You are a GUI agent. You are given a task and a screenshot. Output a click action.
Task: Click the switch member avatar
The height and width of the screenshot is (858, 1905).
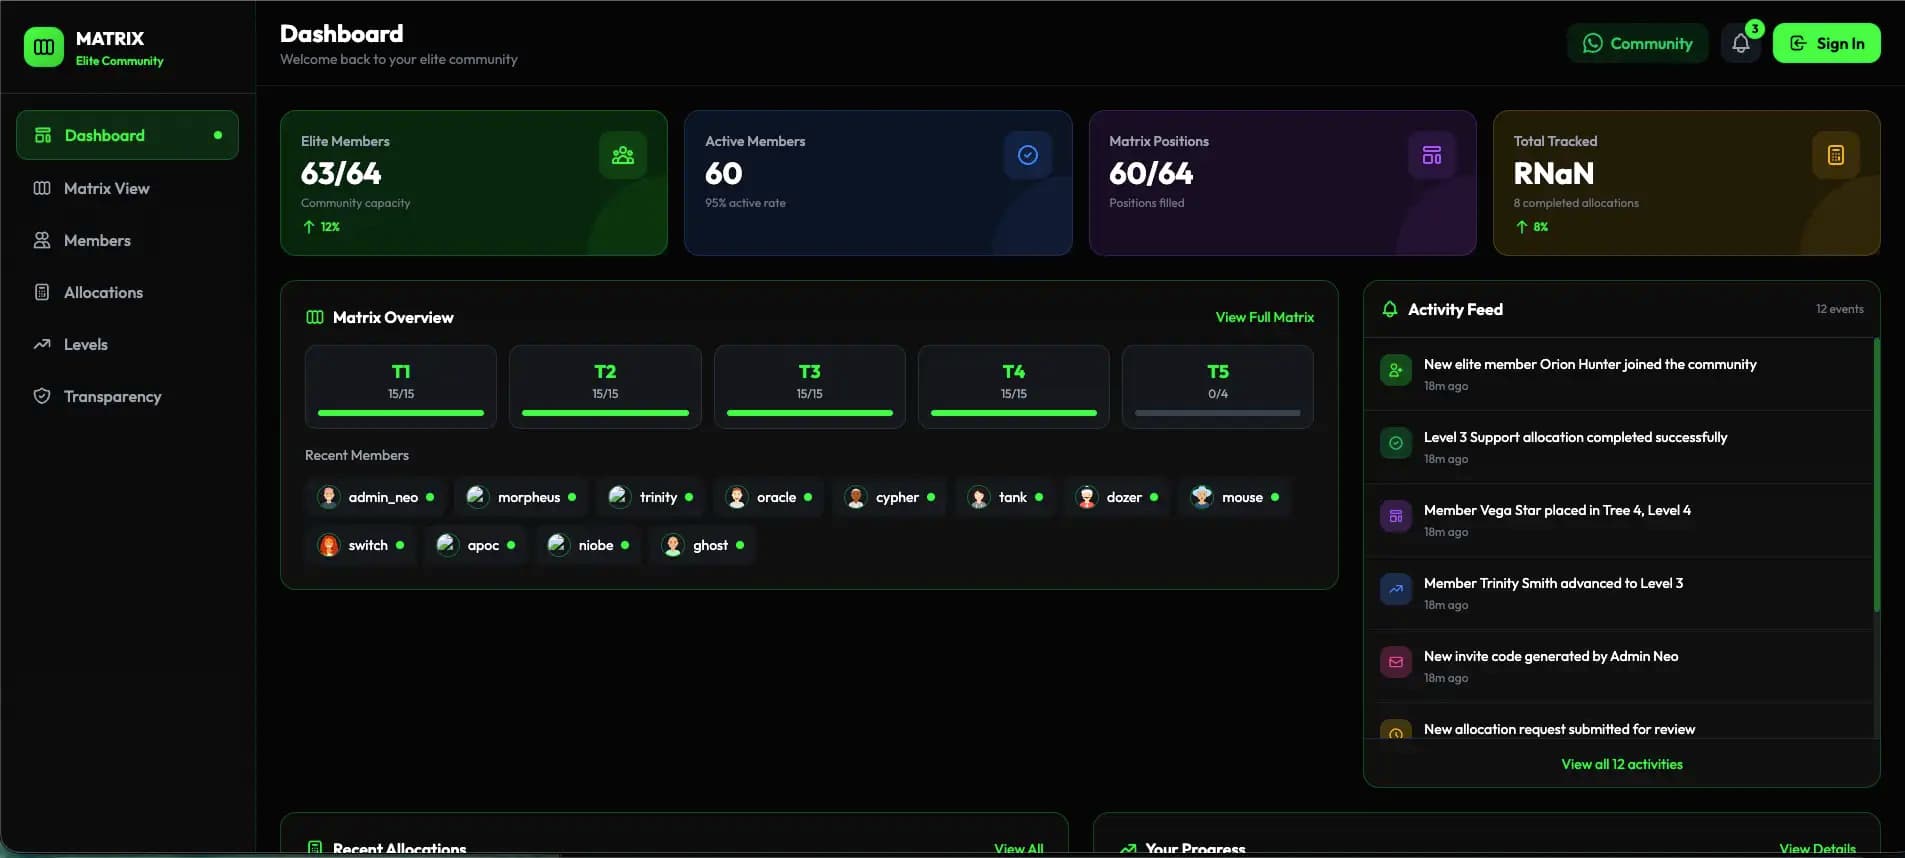[x=329, y=545]
